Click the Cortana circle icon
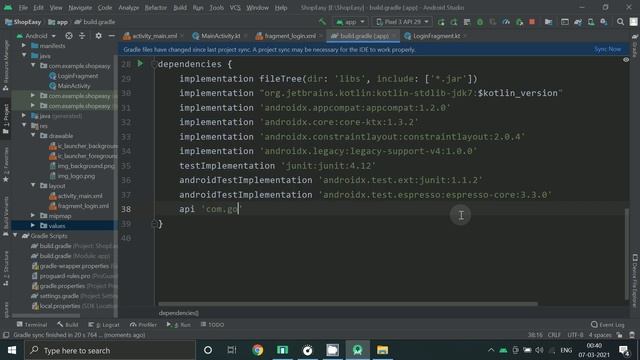The image size is (640, 360). click(208, 350)
